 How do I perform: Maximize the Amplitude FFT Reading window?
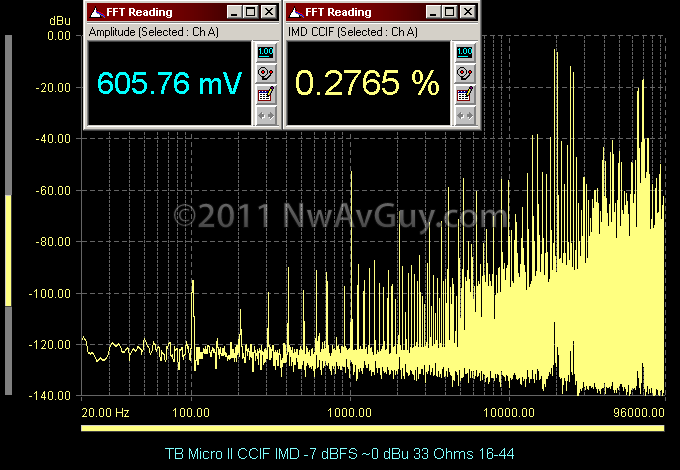click(x=251, y=12)
